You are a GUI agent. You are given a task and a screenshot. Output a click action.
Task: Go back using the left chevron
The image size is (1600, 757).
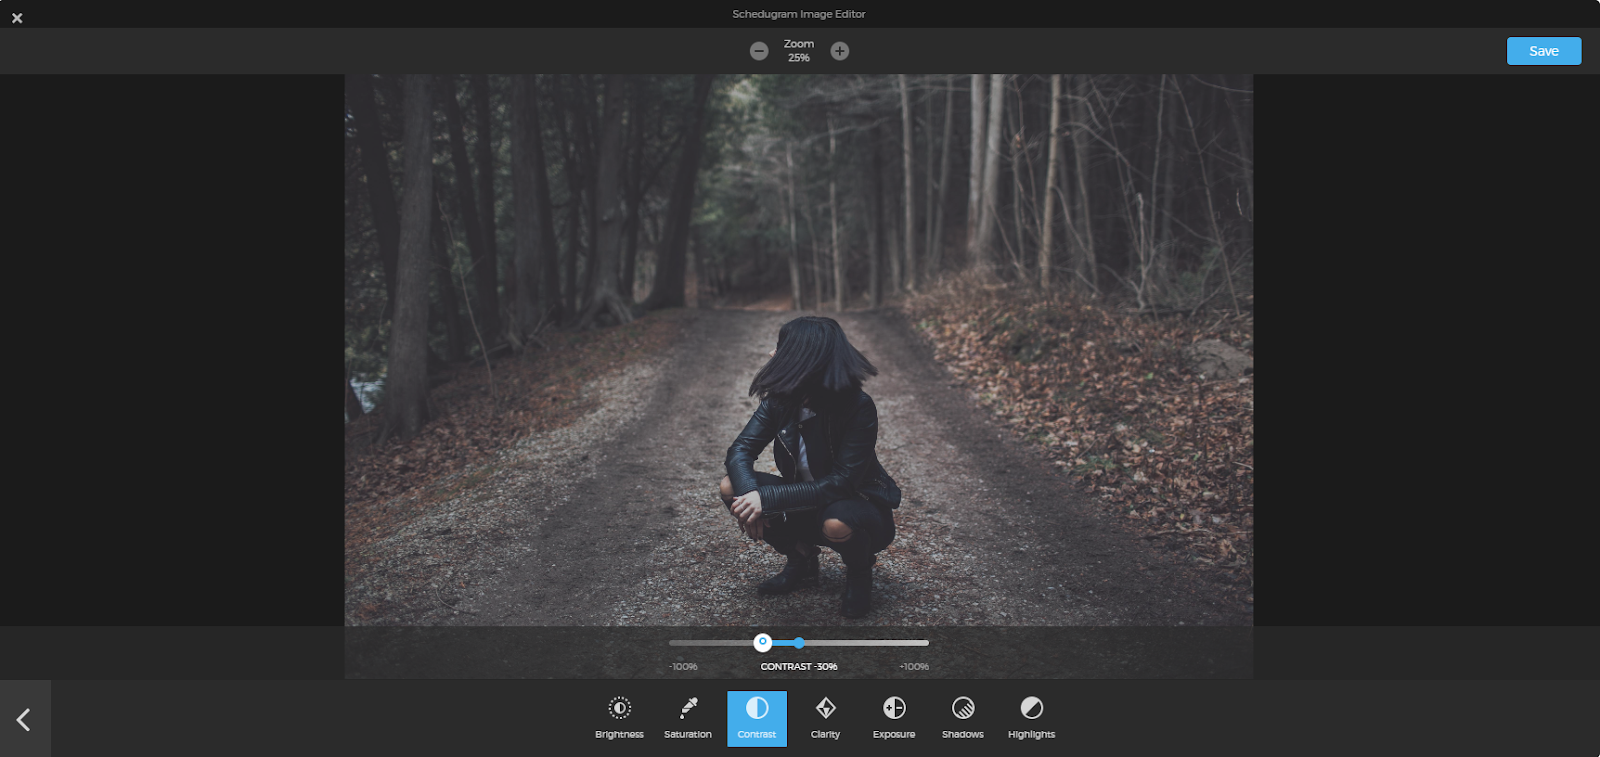pos(25,719)
